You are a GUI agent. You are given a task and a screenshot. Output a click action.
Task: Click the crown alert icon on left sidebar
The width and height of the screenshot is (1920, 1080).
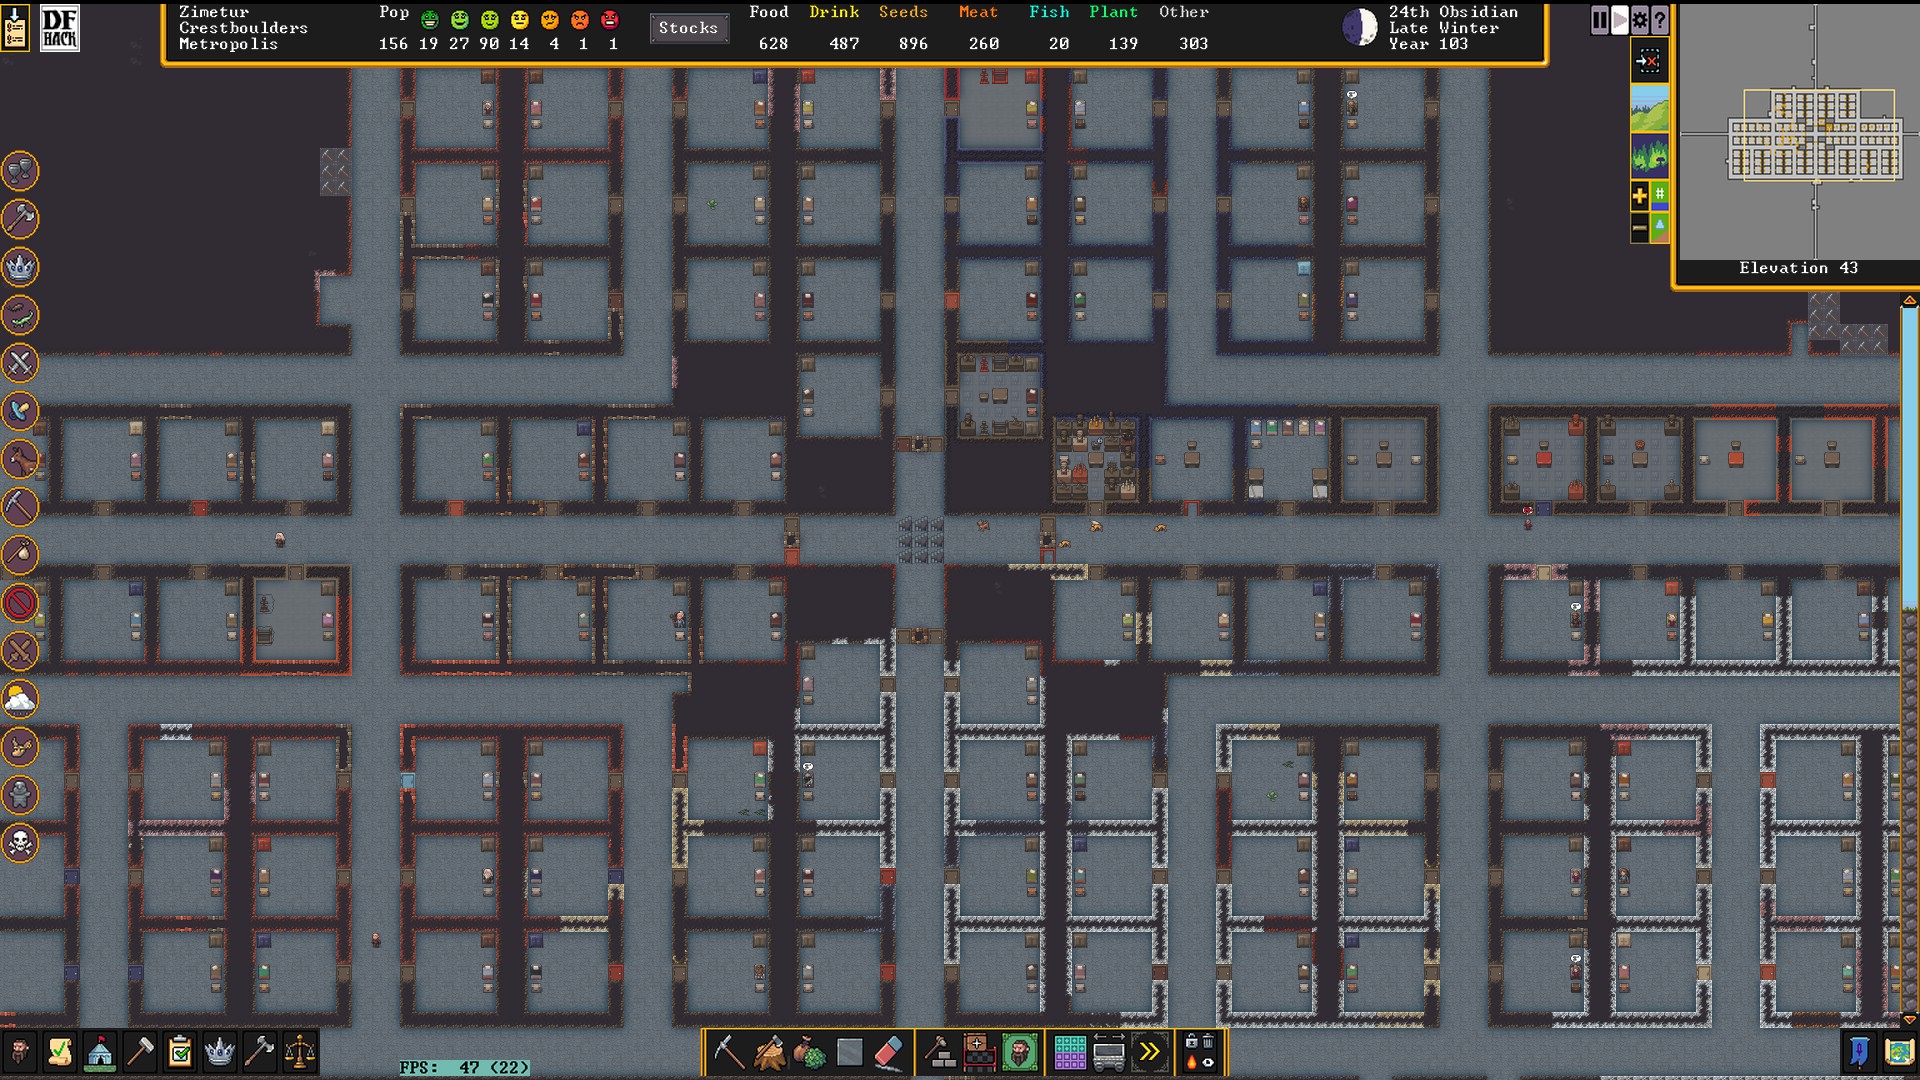pos(20,267)
